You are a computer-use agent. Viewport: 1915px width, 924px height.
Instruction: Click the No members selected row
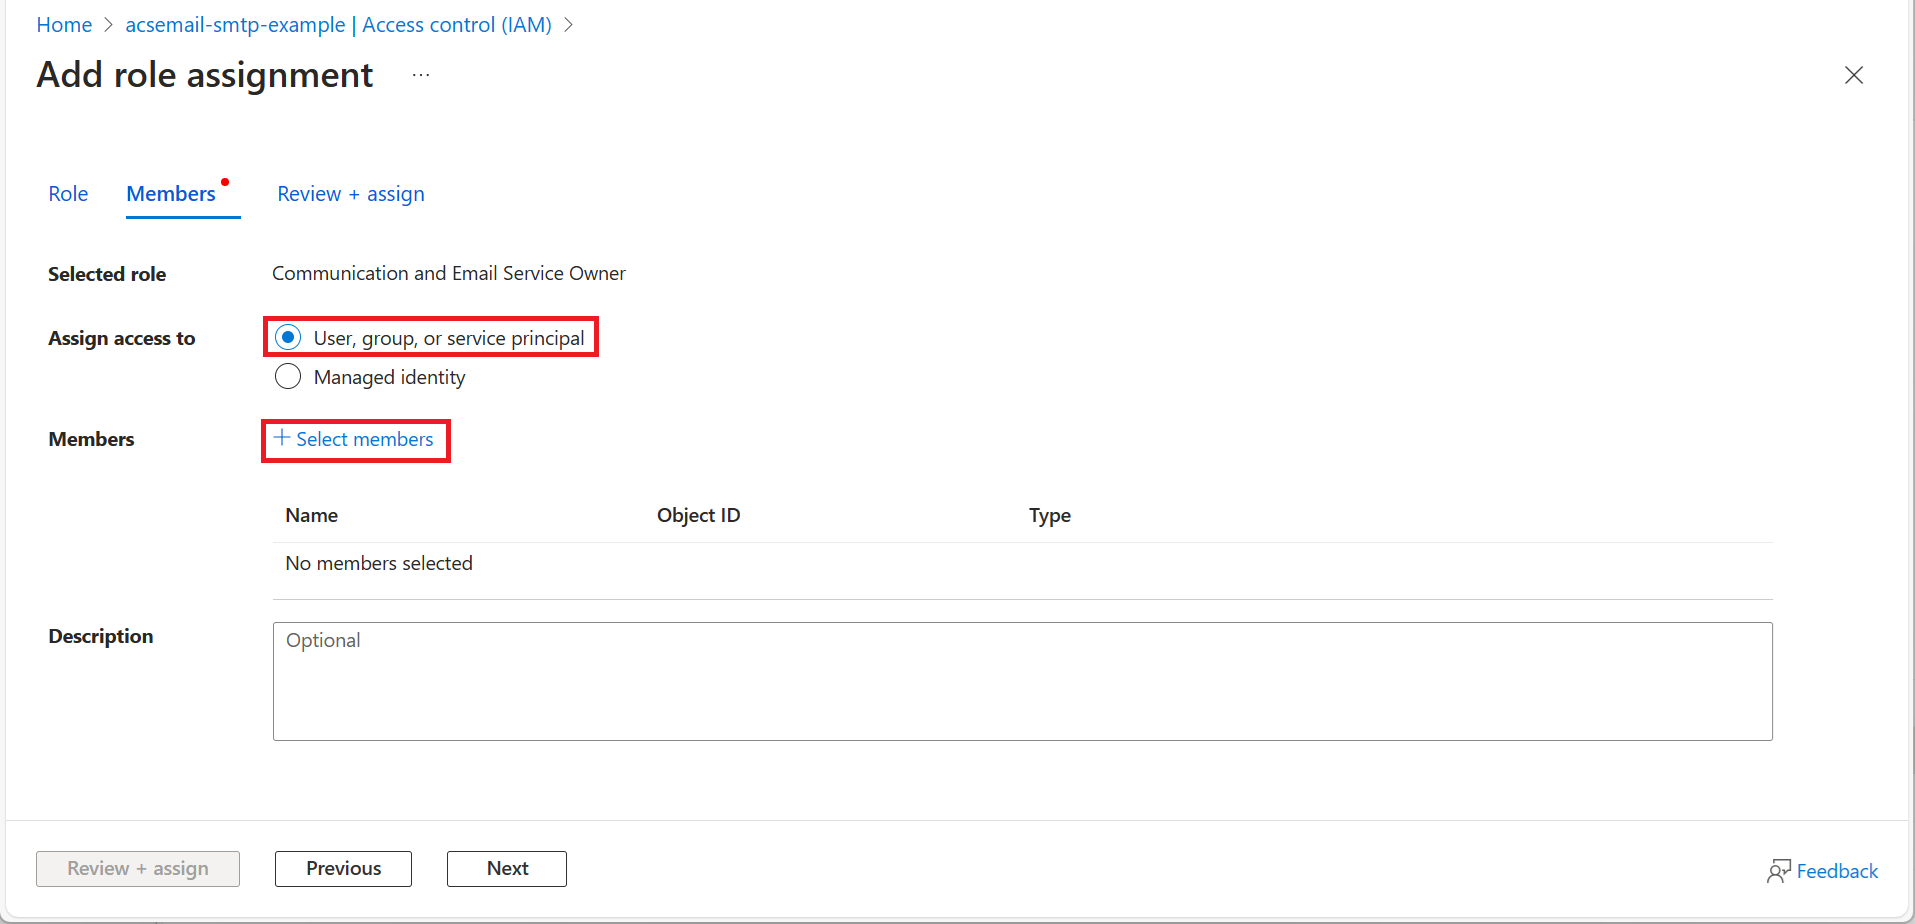(x=378, y=562)
